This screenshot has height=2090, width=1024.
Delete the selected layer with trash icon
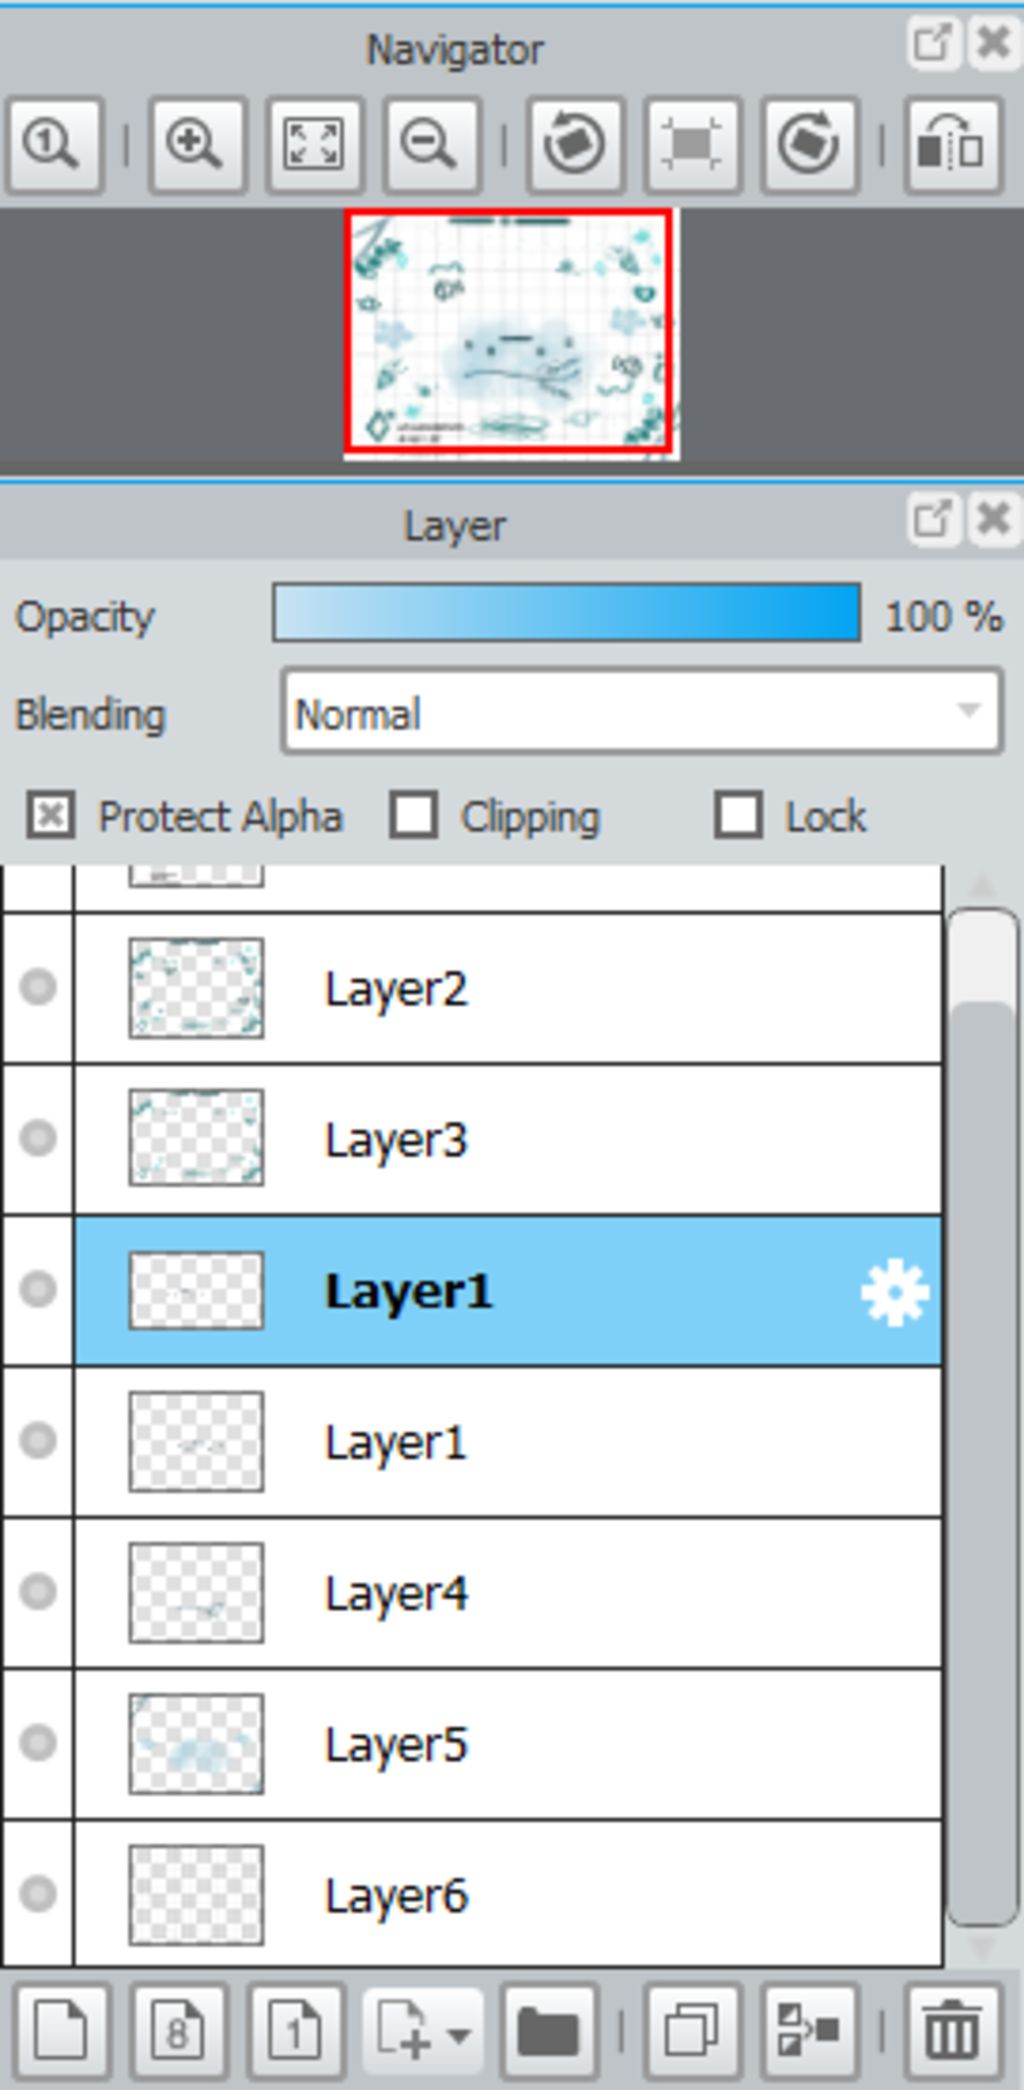pos(953,2030)
